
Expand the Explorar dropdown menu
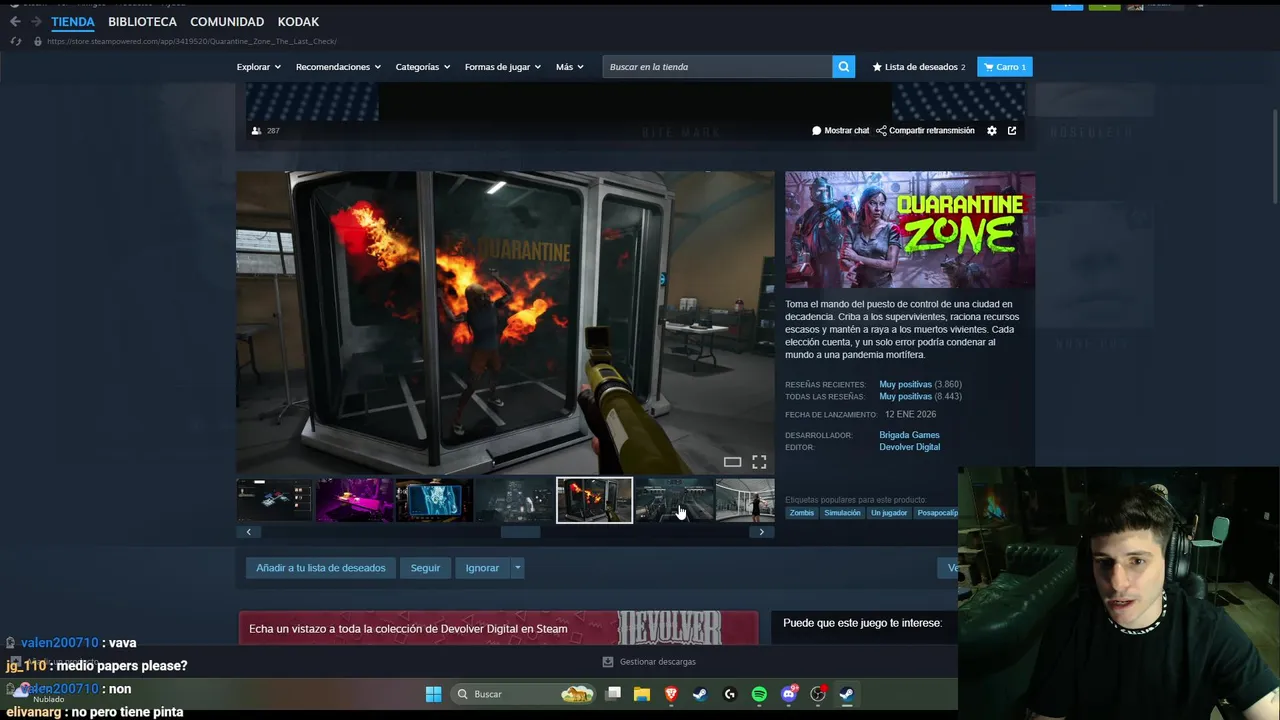click(x=259, y=67)
